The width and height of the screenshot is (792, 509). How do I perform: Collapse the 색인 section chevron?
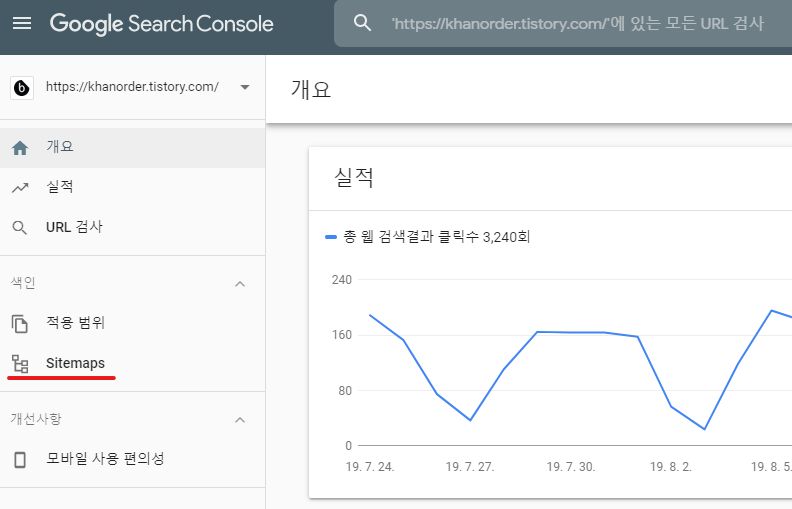tap(240, 284)
